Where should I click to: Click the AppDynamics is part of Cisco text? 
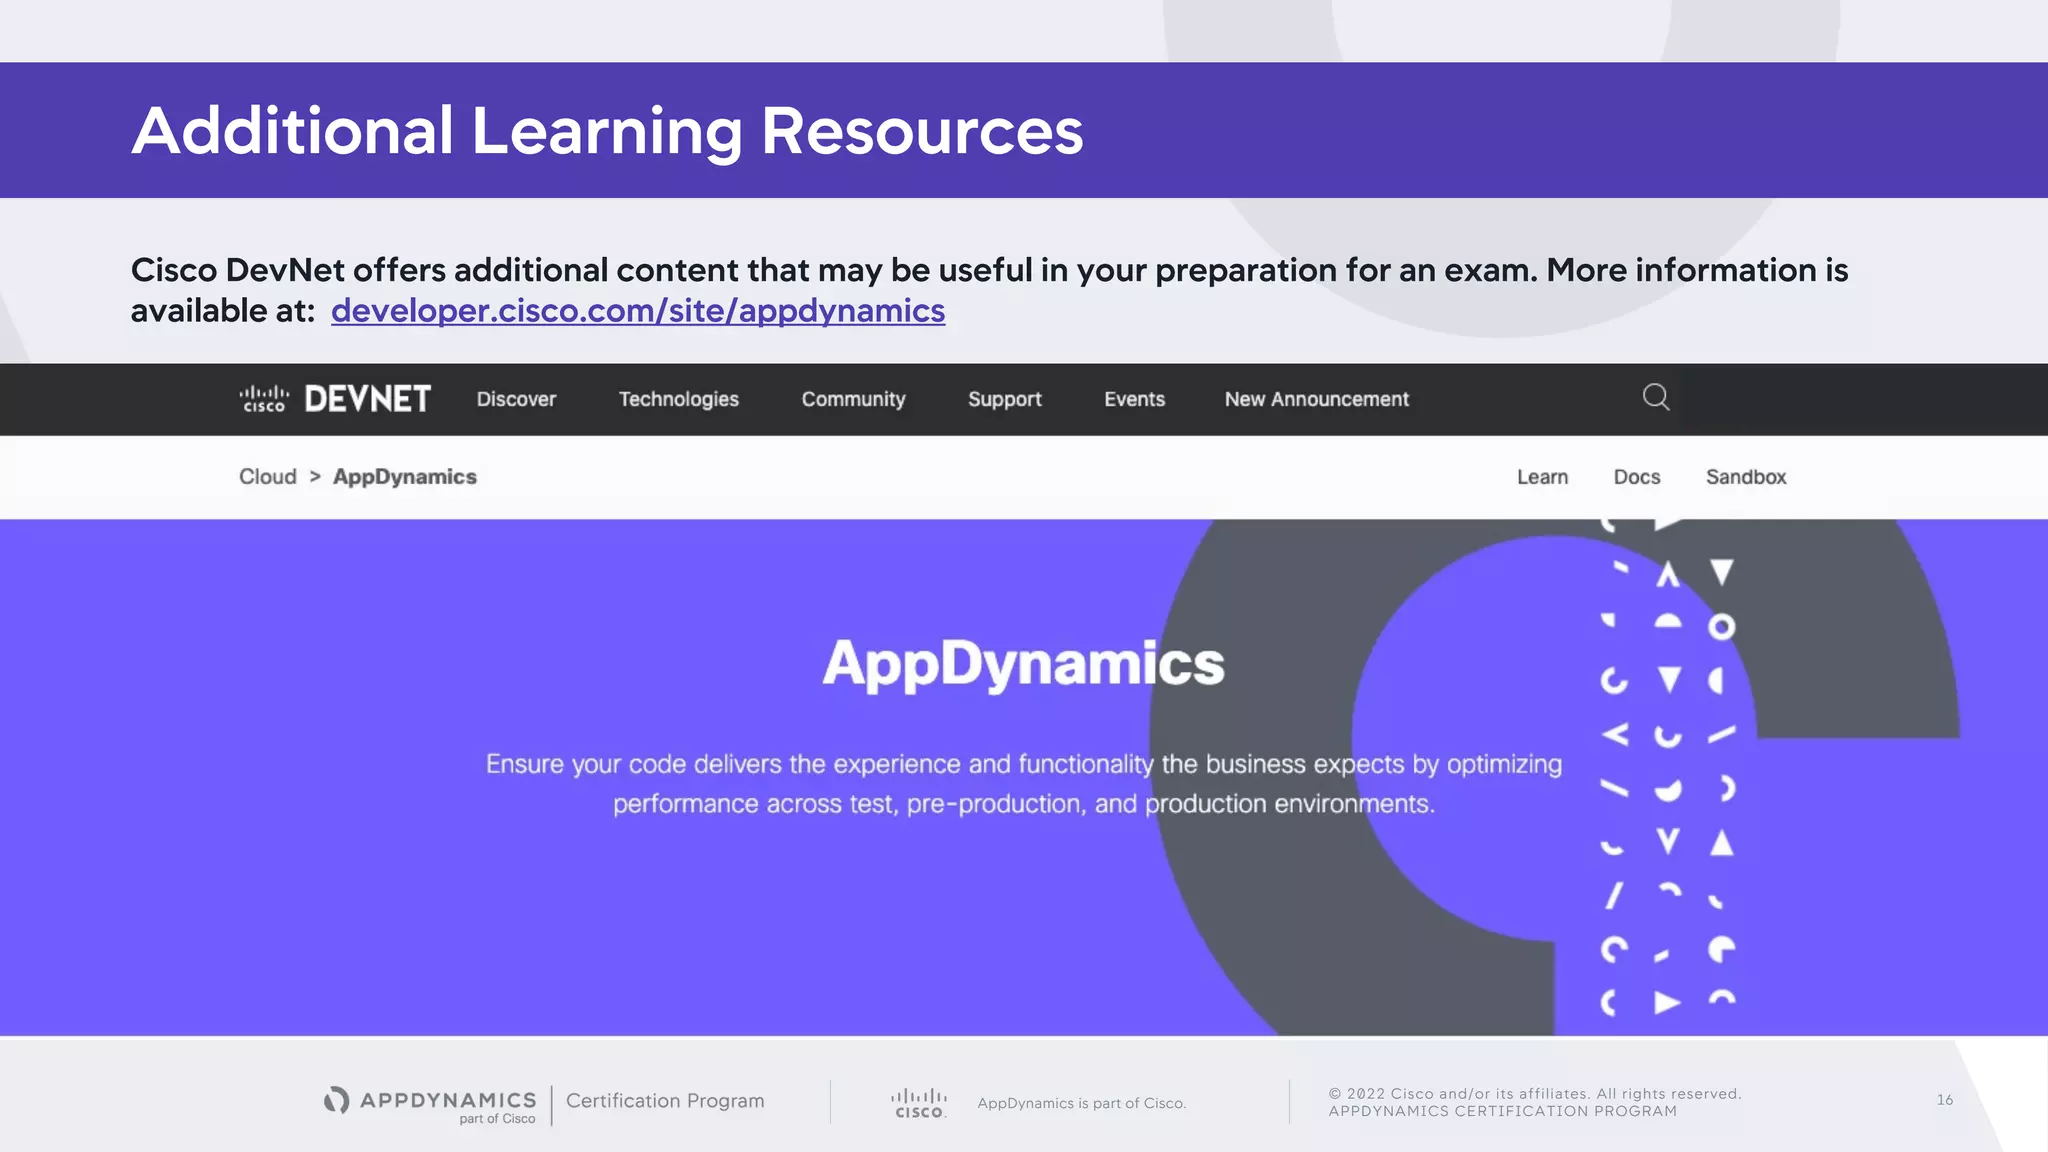pos(1082,1103)
